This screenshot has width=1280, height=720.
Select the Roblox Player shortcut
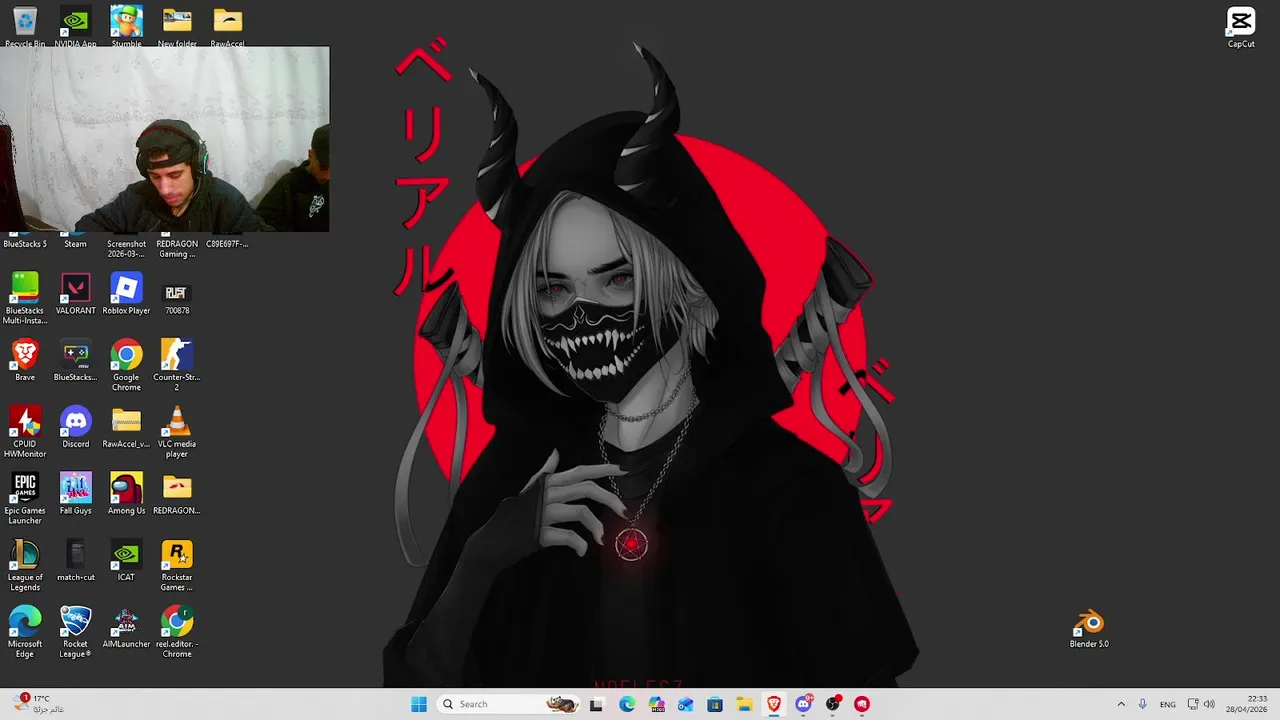126,294
